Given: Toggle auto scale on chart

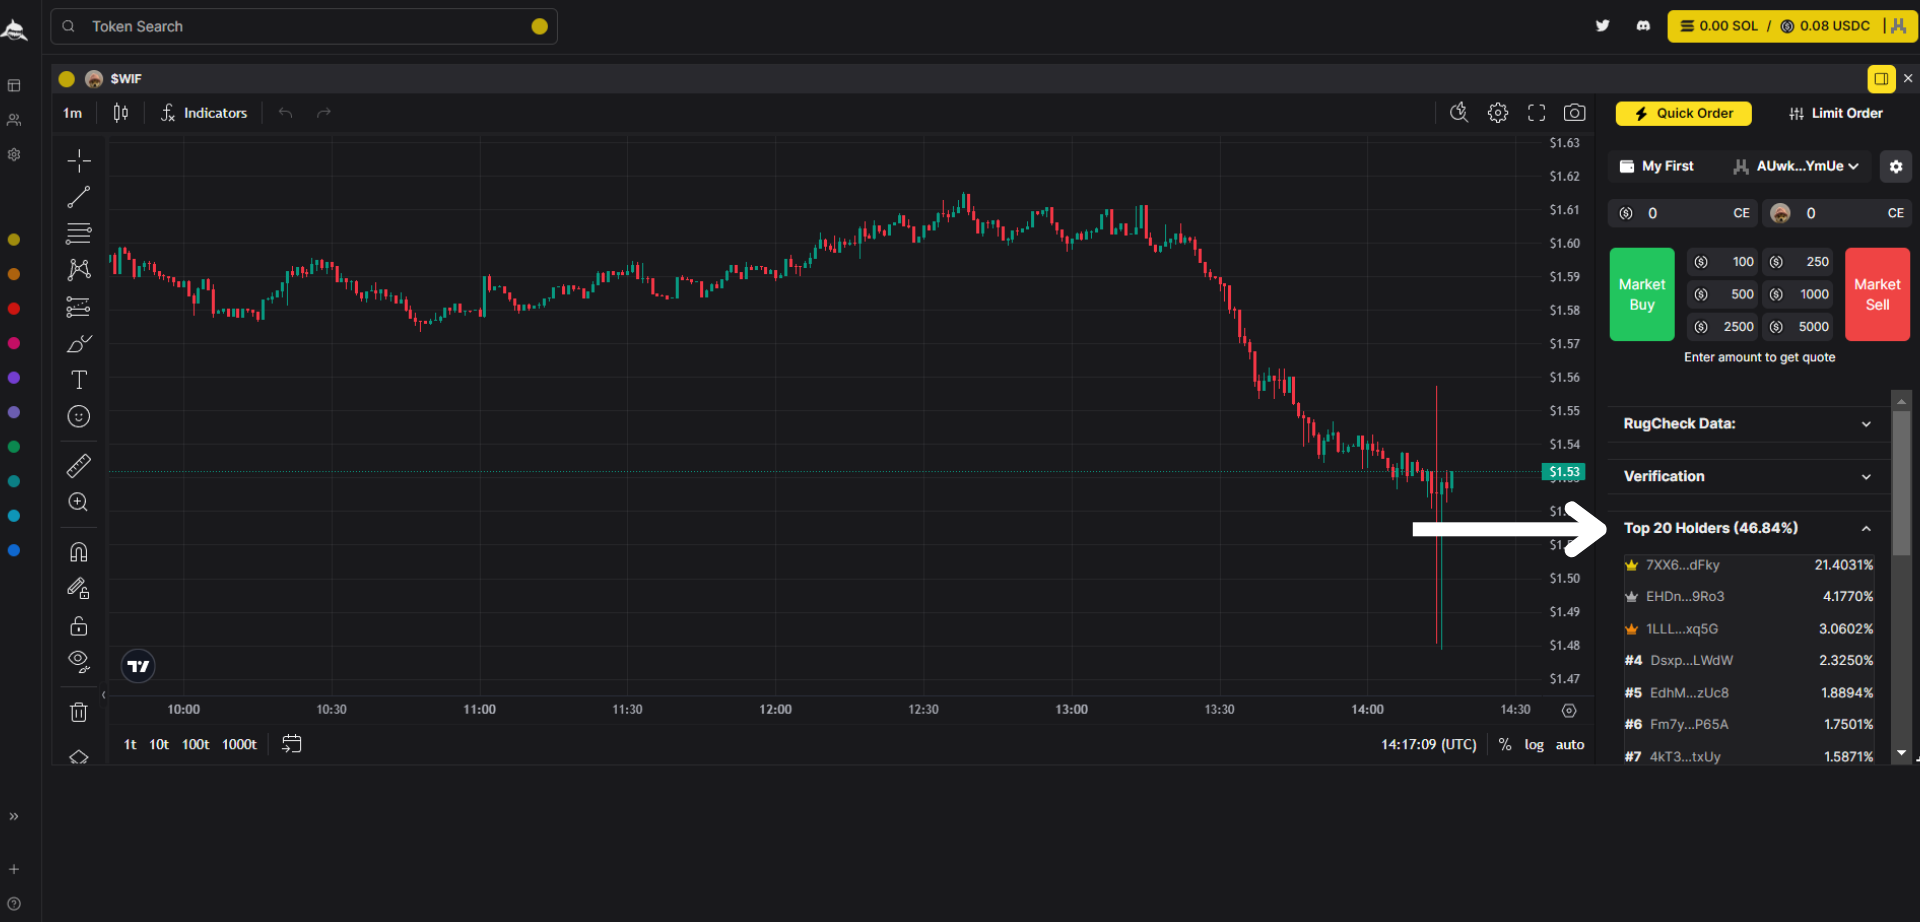Looking at the screenshot, I should 1569,744.
